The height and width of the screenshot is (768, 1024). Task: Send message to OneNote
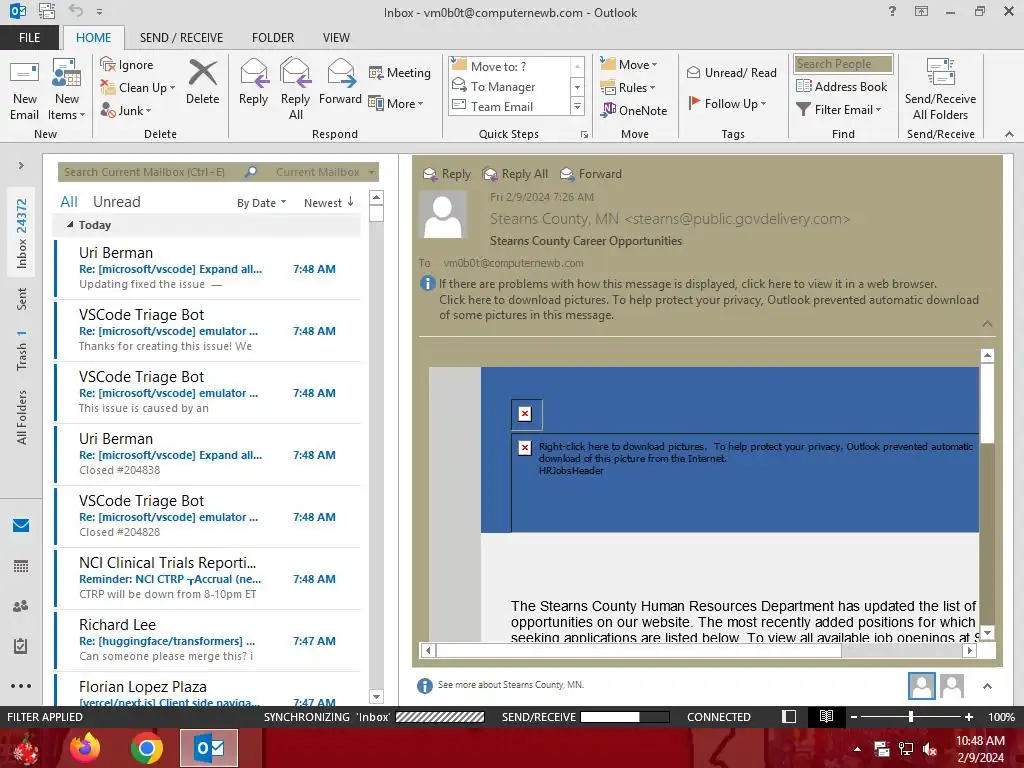(x=634, y=110)
